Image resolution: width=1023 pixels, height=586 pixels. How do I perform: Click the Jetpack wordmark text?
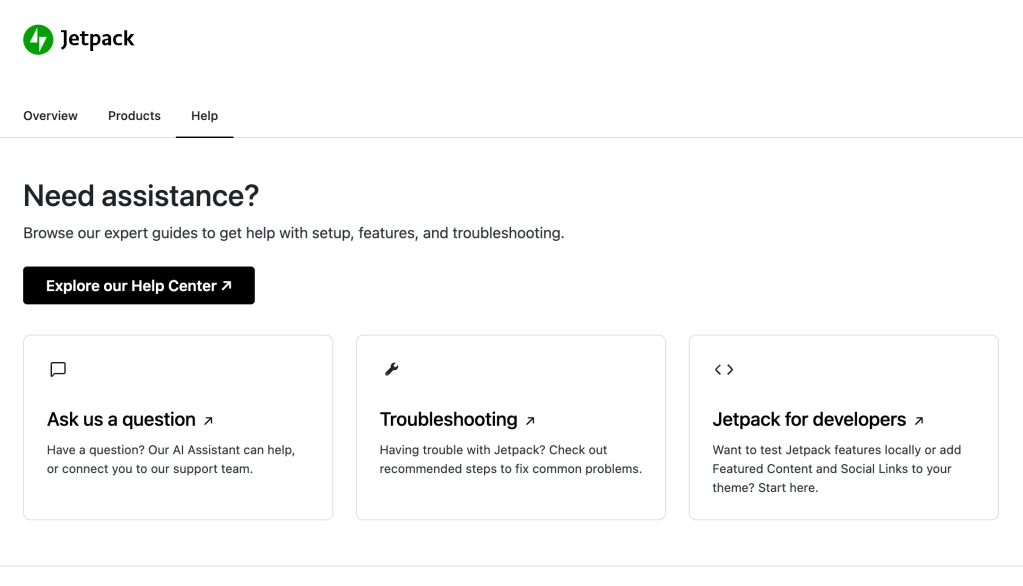coord(97,40)
